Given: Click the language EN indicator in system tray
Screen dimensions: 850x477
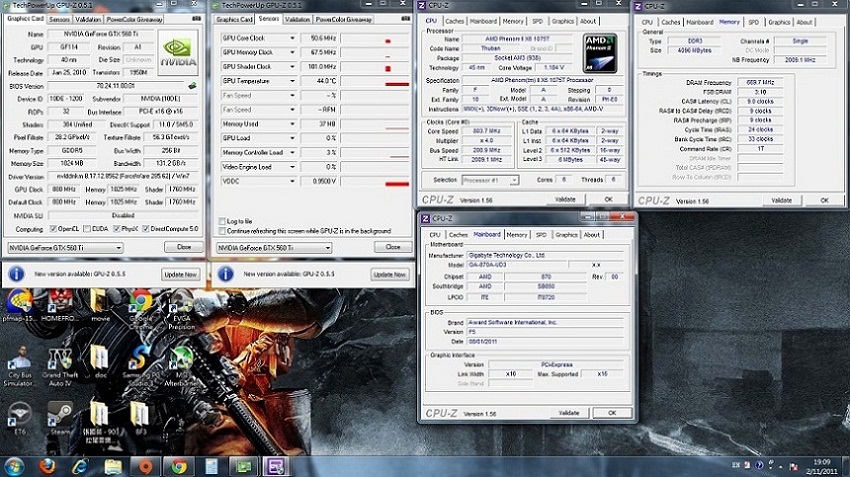Looking at the screenshot, I should [736, 465].
